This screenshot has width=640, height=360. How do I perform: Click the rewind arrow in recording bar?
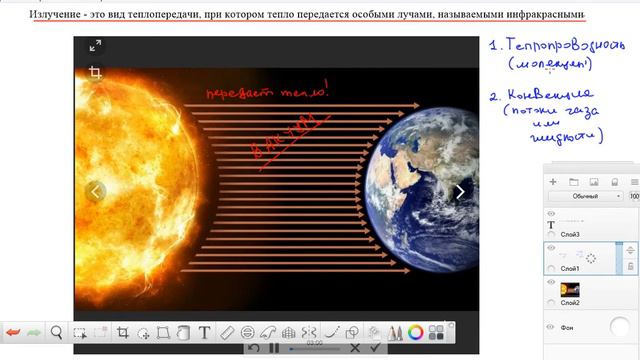(253, 348)
